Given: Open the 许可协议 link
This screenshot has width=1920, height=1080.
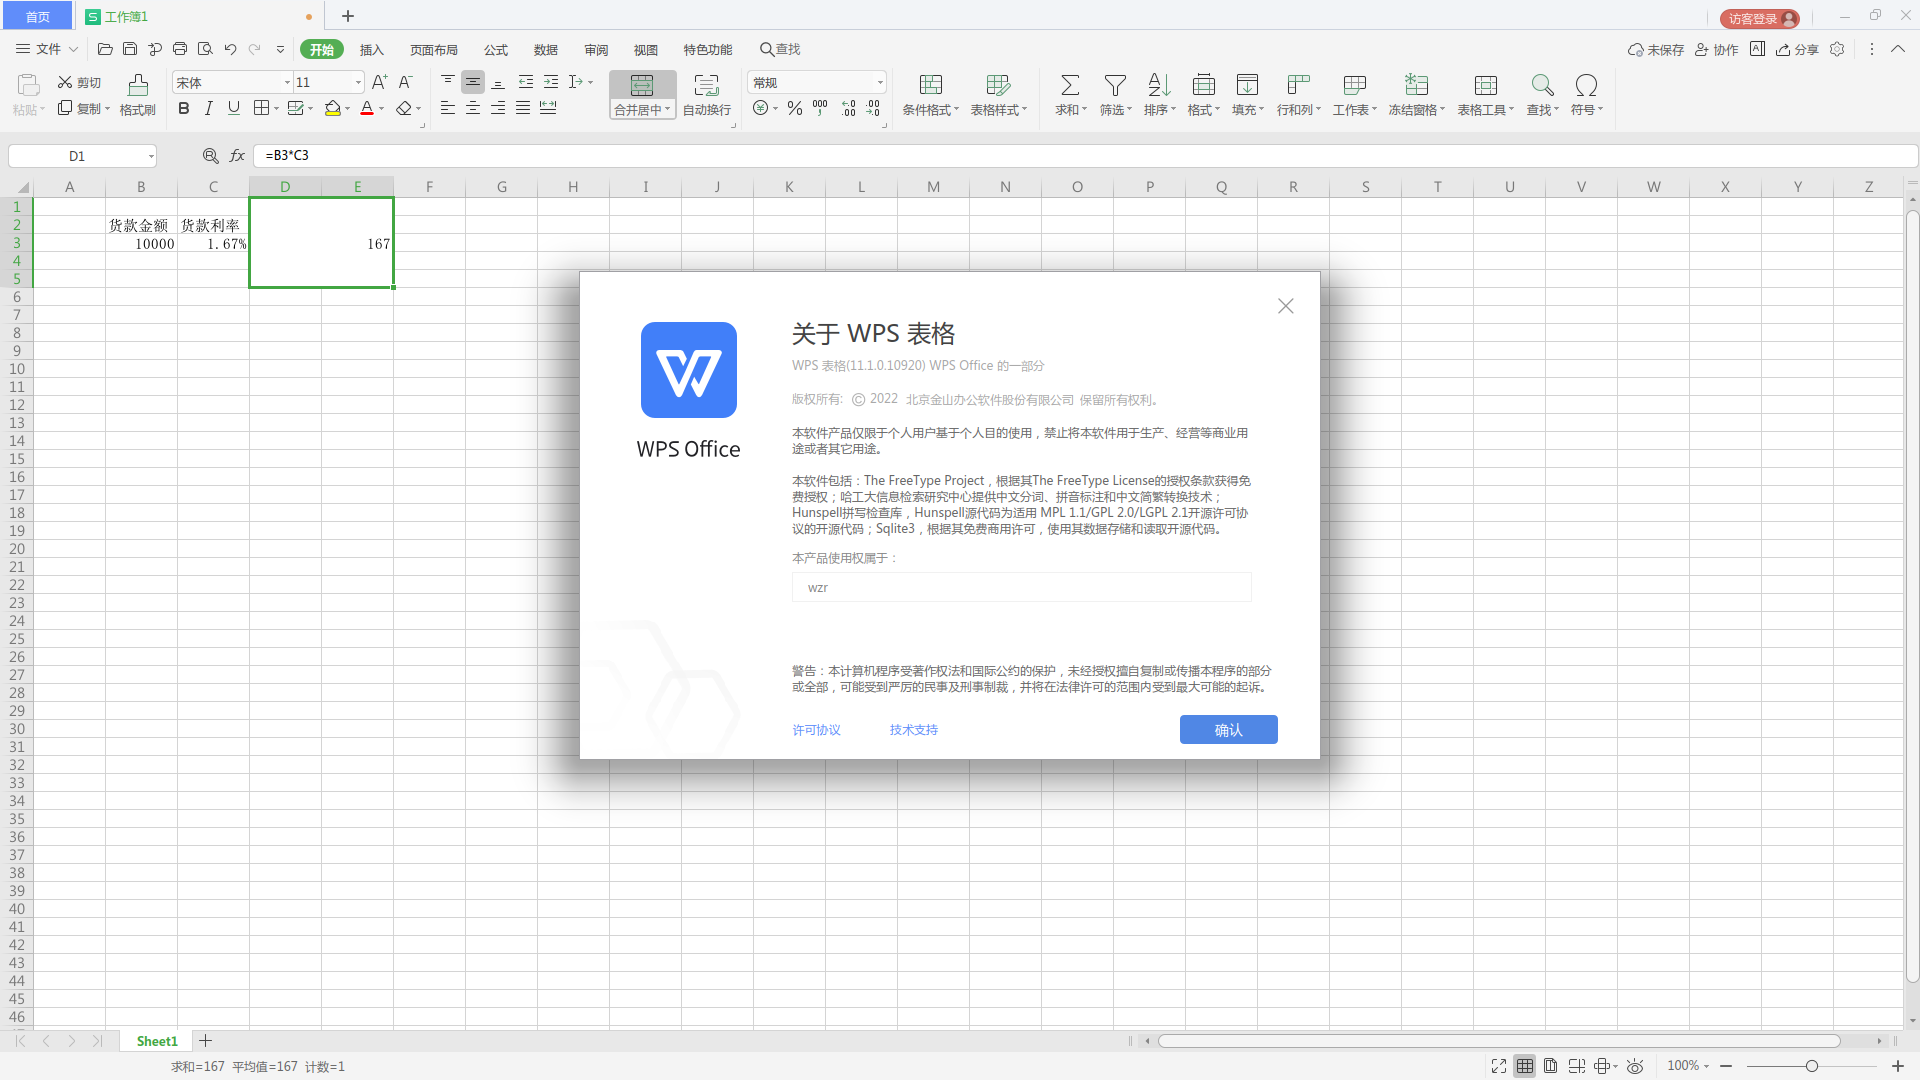Looking at the screenshot, I should point(816,729).
